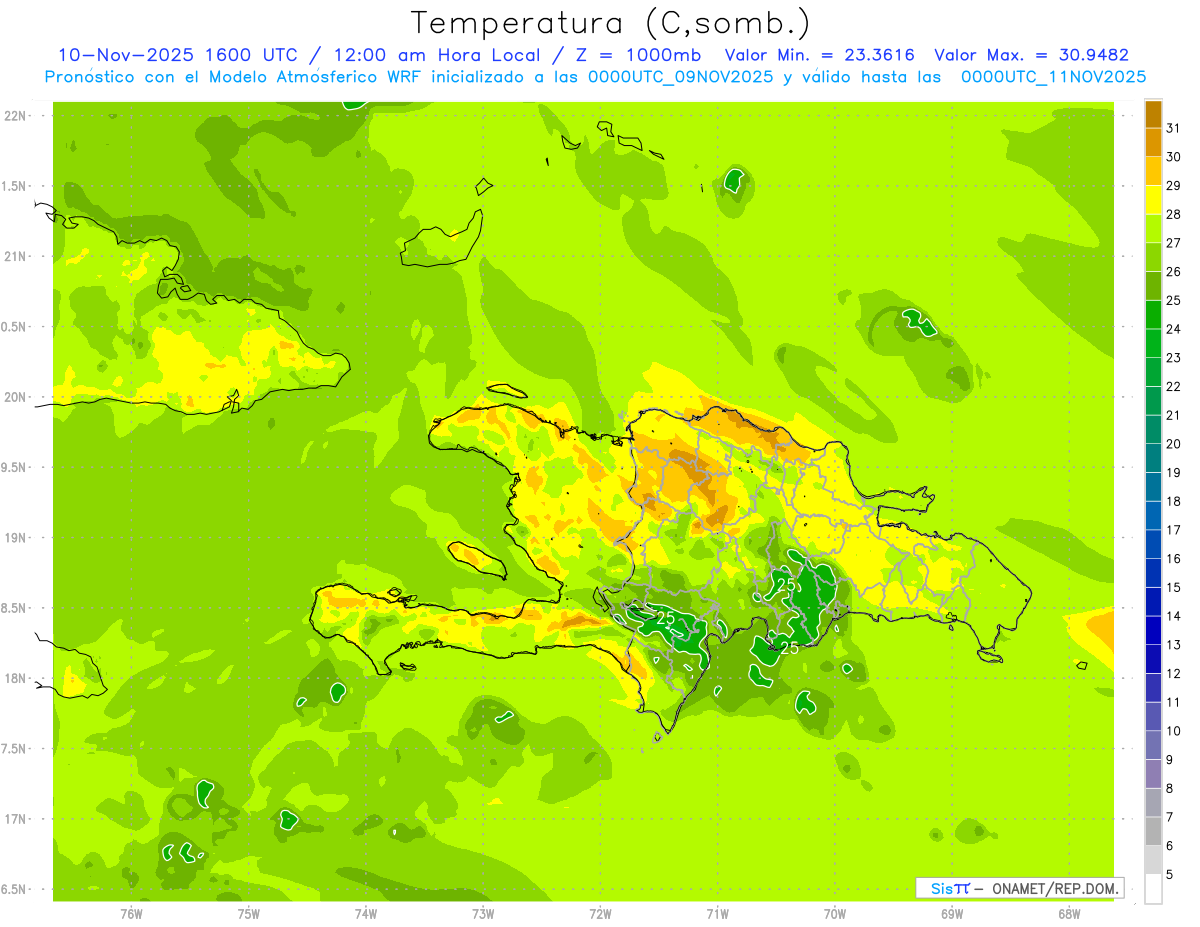Screen dimensions: 1200x927
Task: Click the color scale value 26
Action: pyautogui.click(x=1173, y=272)
